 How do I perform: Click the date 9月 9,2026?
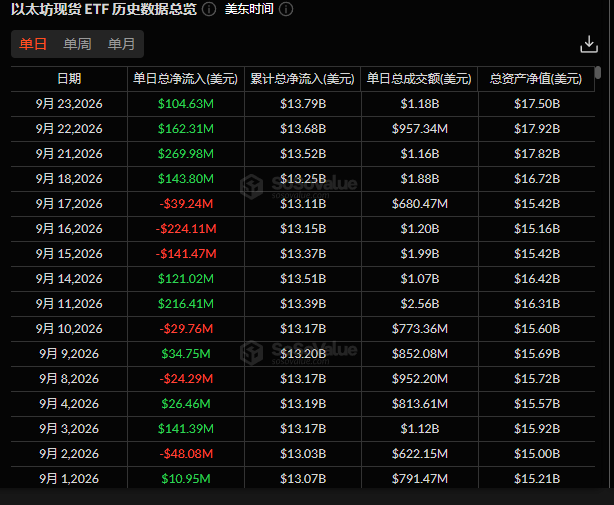click(69, 354)
